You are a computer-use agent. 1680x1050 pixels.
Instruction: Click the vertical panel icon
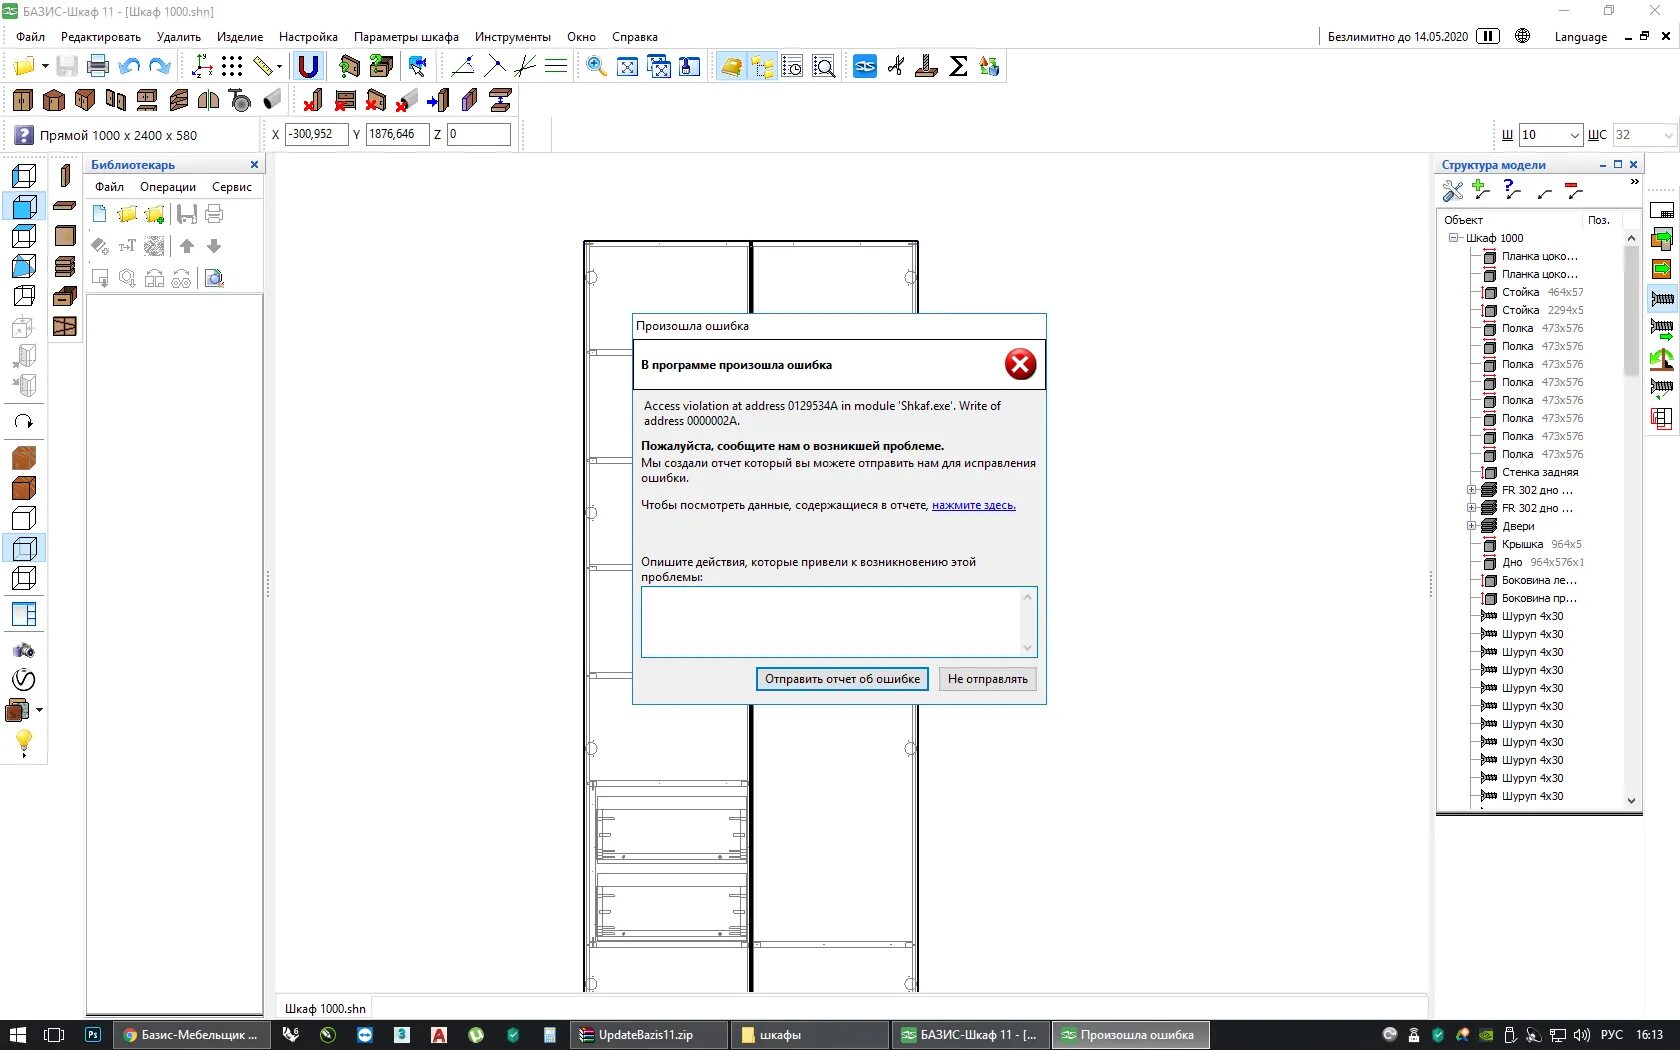coord(65,176)
